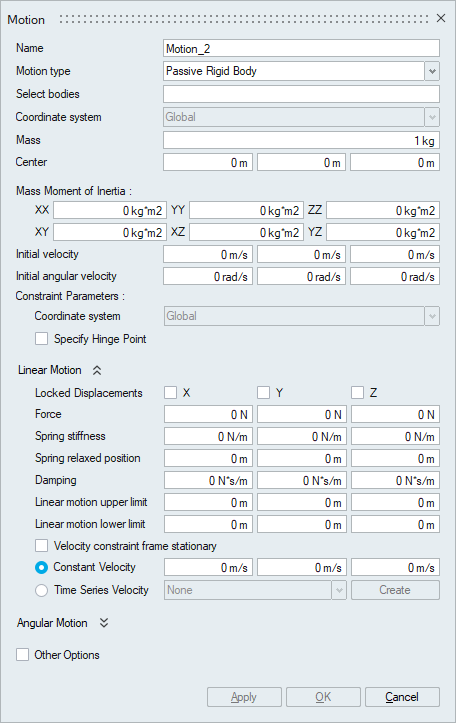Close the Motion dialog
456x723 pixels.
click(x=441, y=18)
